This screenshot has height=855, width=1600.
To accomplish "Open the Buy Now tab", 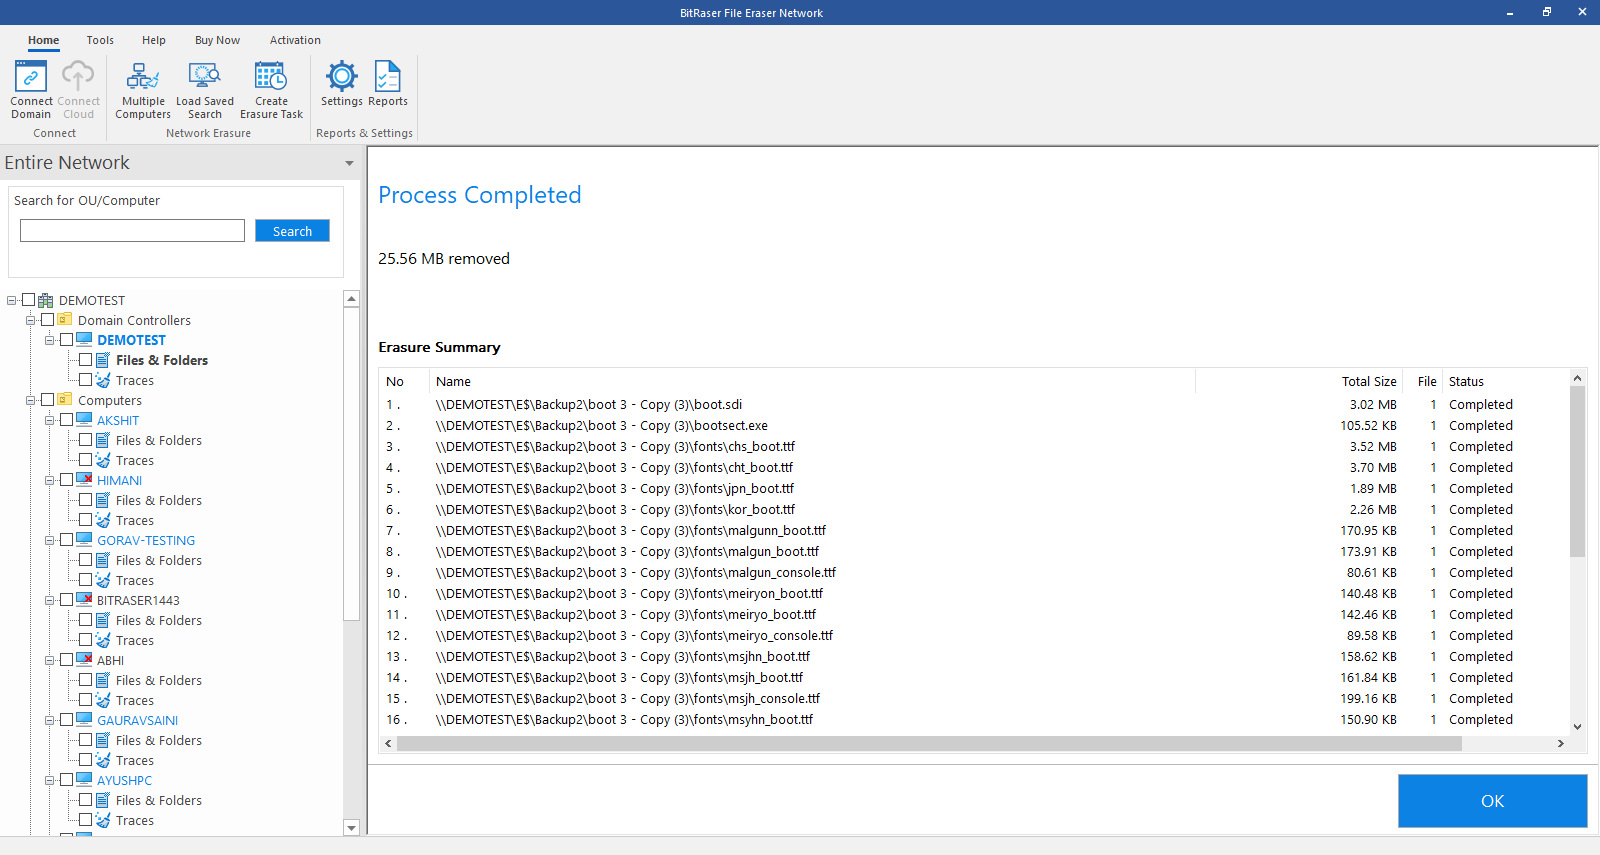I will [217, 40].
